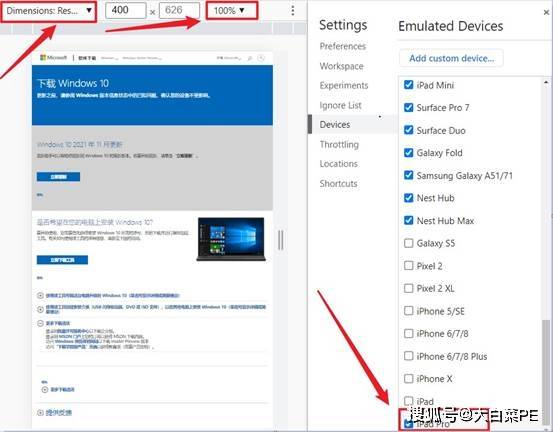Click the account icon in page header
The image size is (553, 432).
261,58
